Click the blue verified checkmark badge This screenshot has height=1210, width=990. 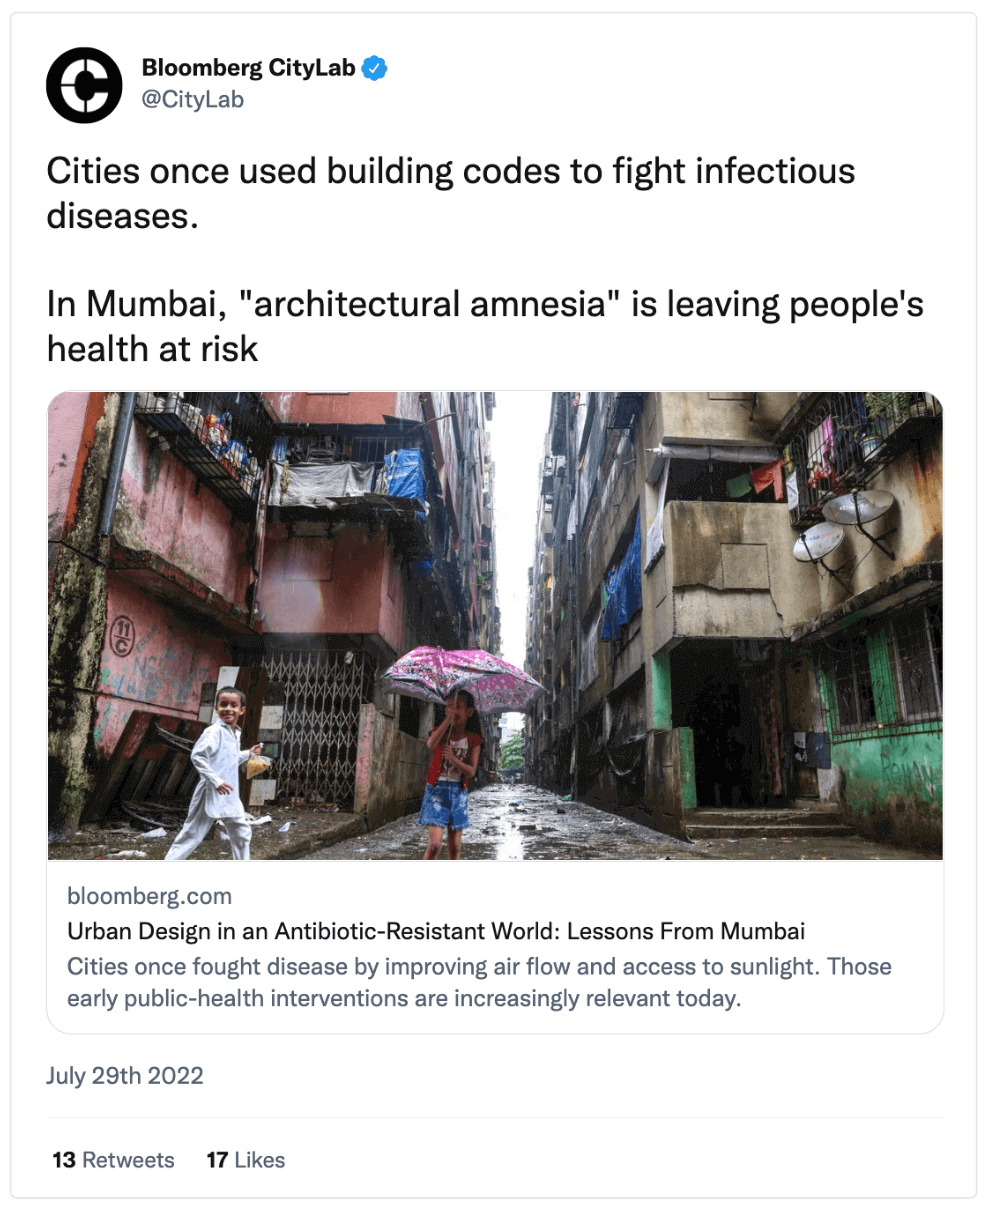pos(375,69)
